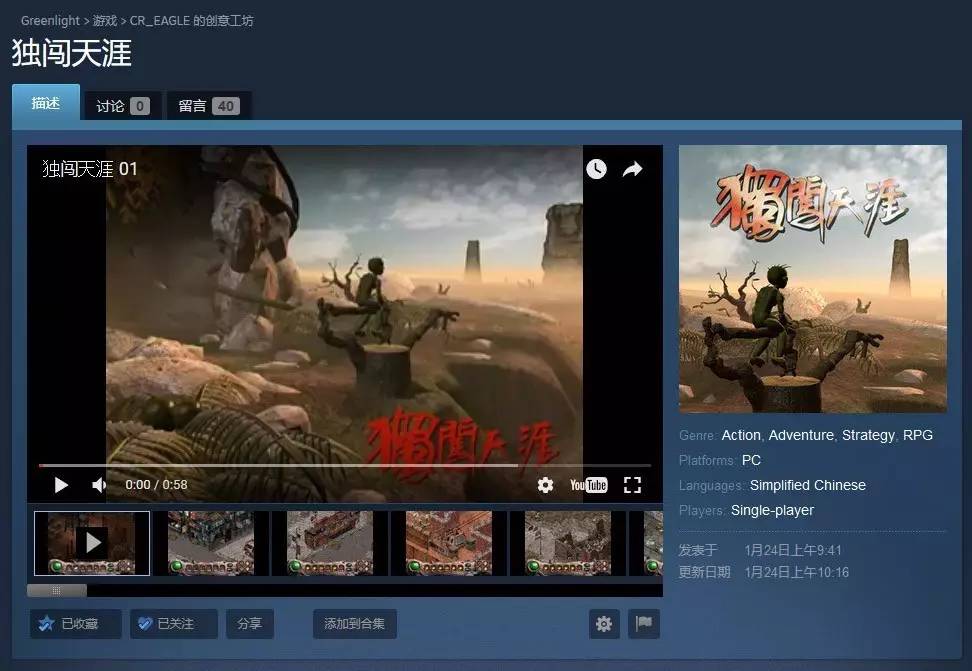Select the fifth screenshot thumbnail

pyautogui.click(x=568, y=543)
